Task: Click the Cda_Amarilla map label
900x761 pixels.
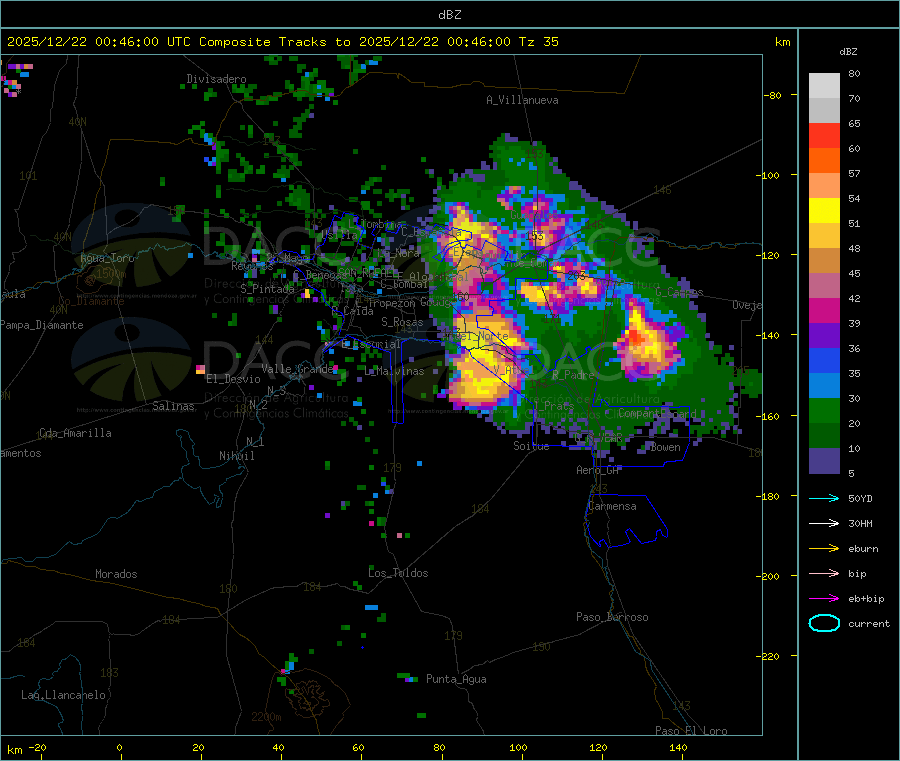Action: (x=75, y=433)
